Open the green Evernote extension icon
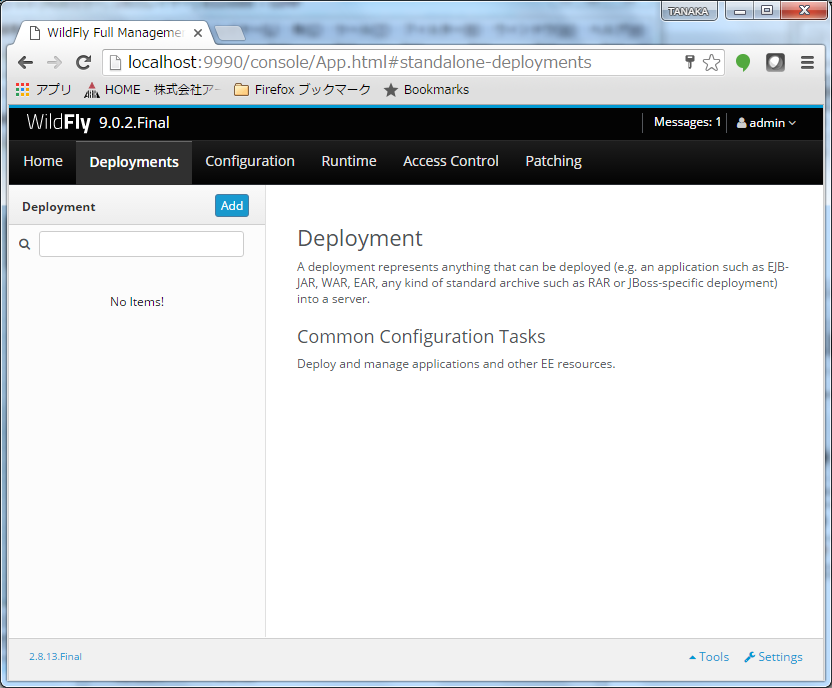 coord(743,63)
